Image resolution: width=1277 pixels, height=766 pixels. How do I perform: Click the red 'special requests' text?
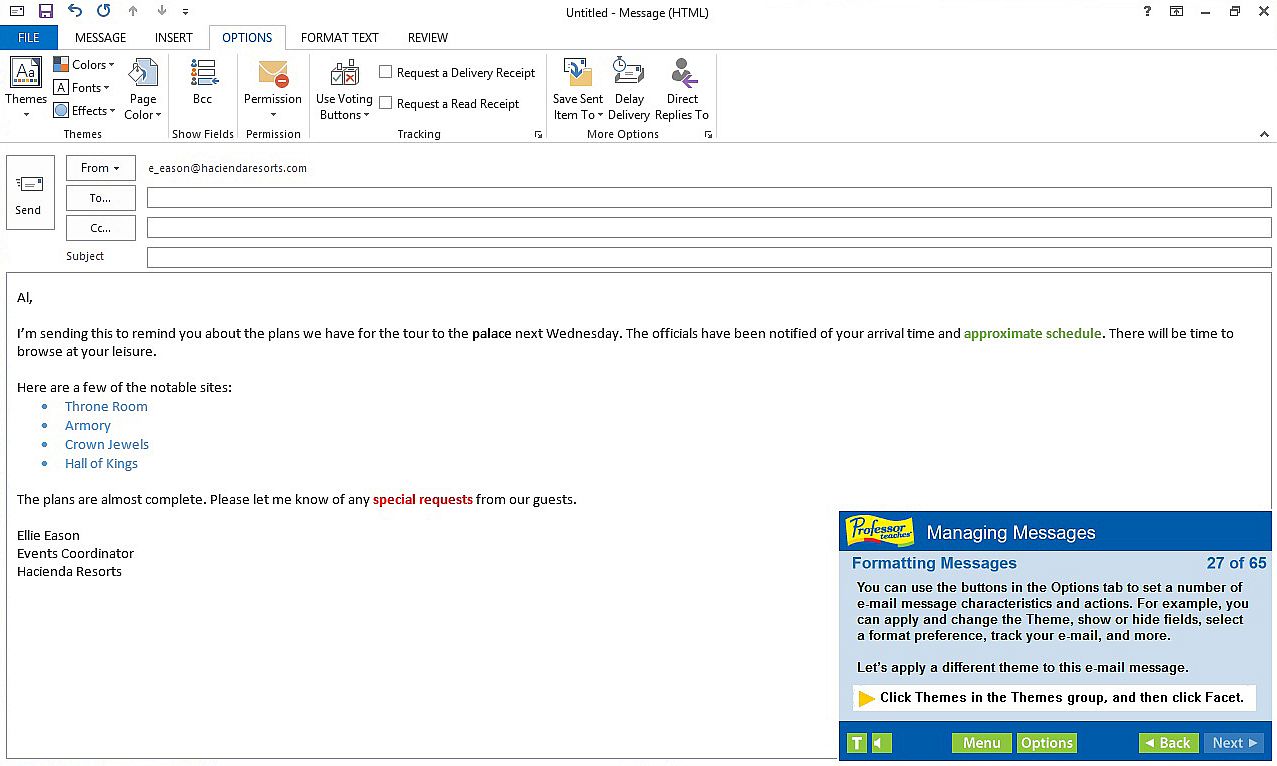pos(423,499)
